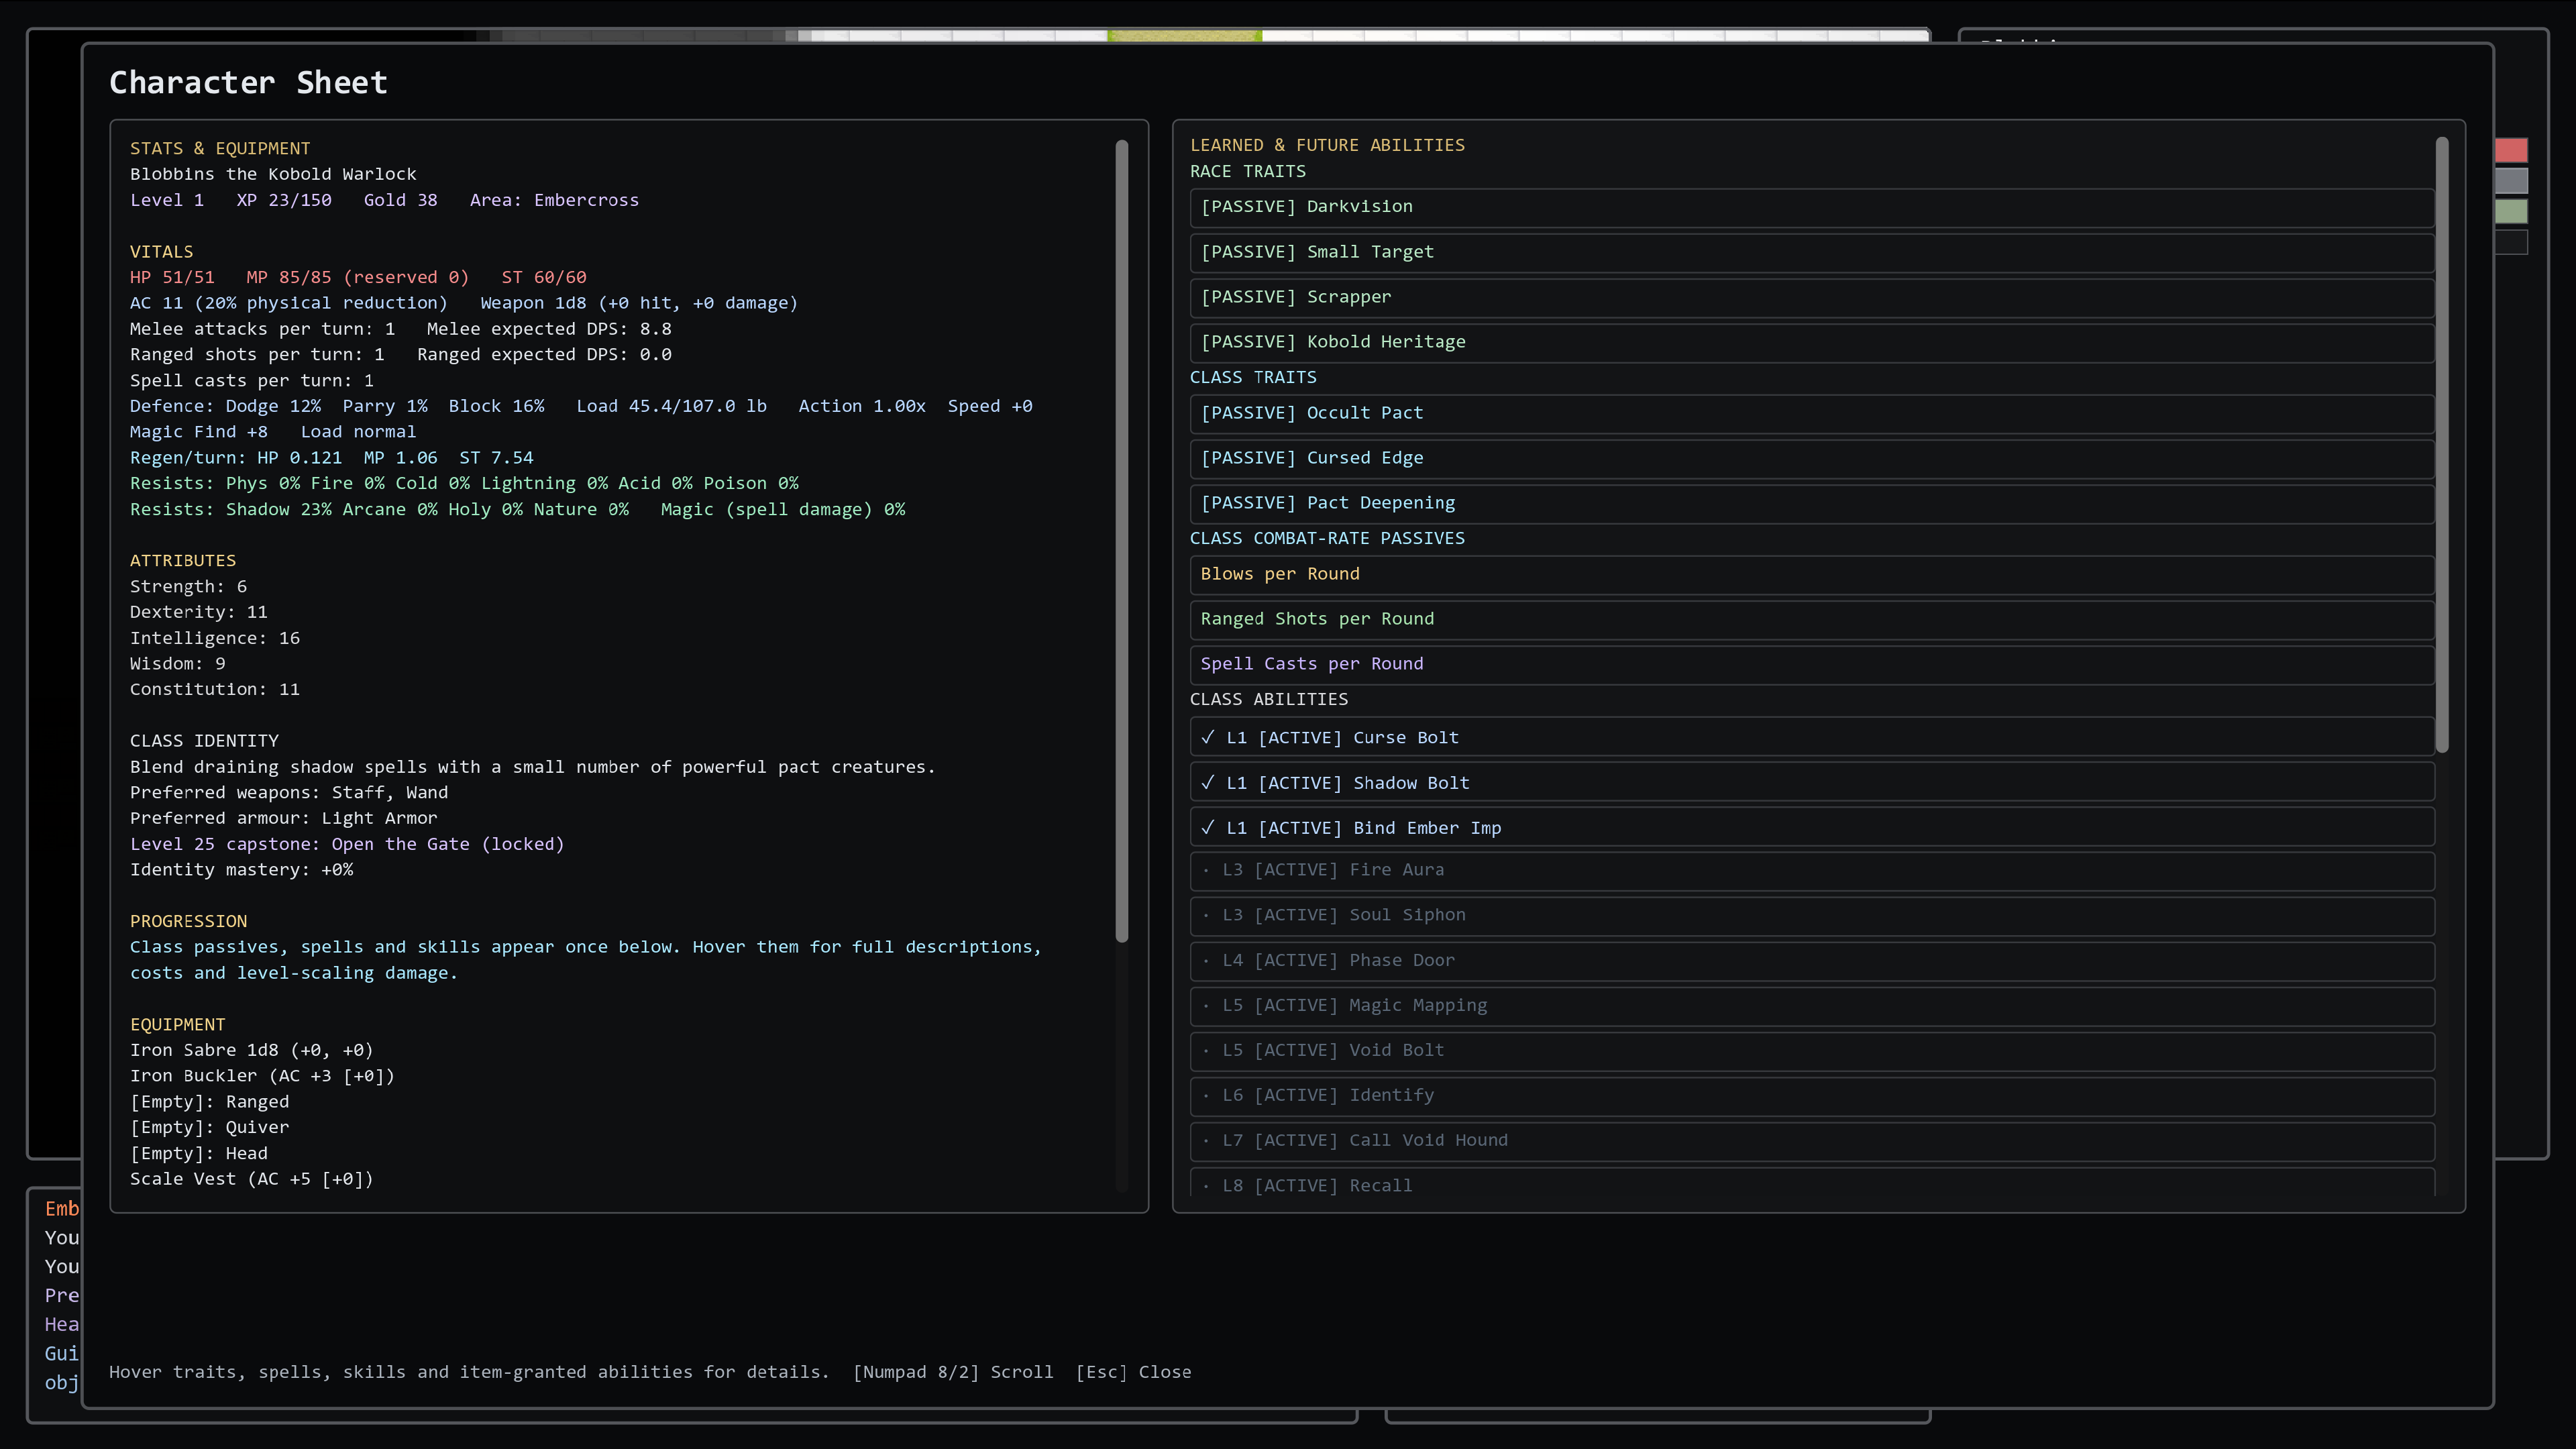This screenshot has width=2576, height=1449.
Task: Click the "ST 60/60" stamina value
Action: 544,277
